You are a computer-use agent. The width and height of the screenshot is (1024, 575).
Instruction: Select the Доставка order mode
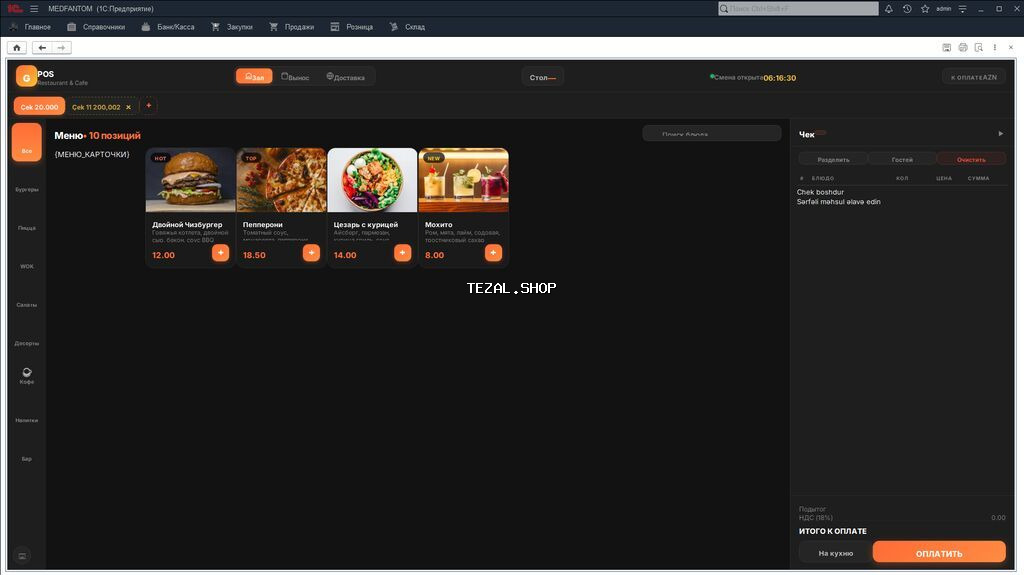(346, 77)
